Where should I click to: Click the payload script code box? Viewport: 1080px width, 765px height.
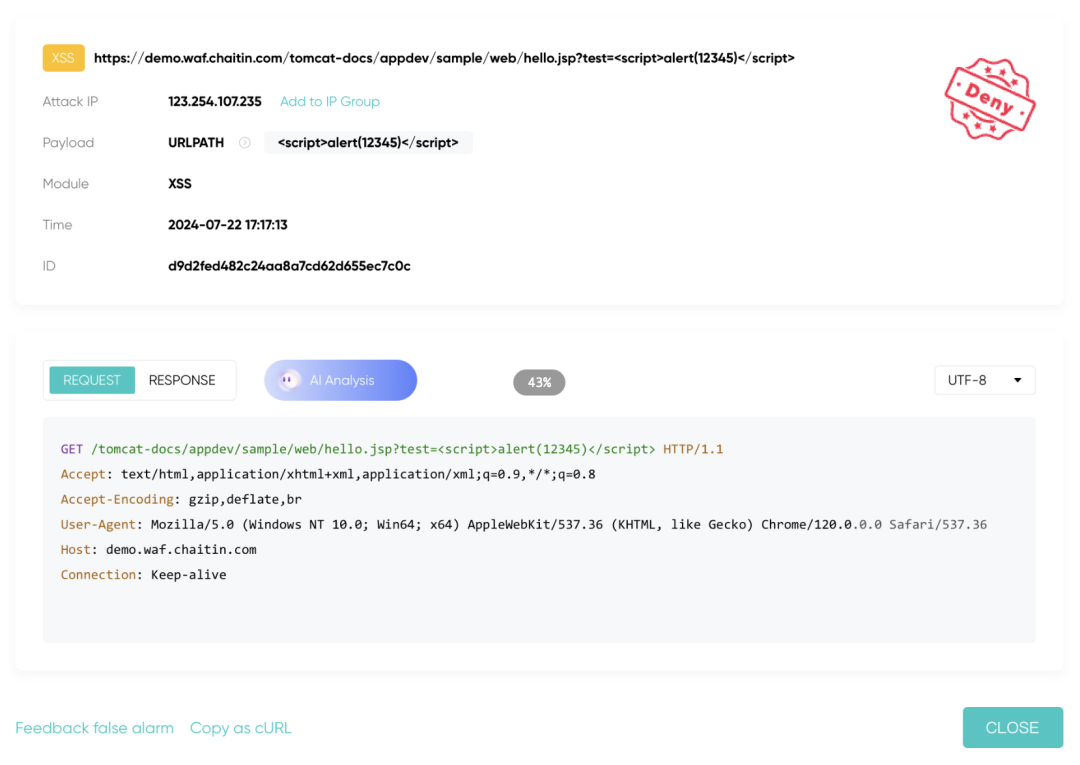tap(368, 143)
